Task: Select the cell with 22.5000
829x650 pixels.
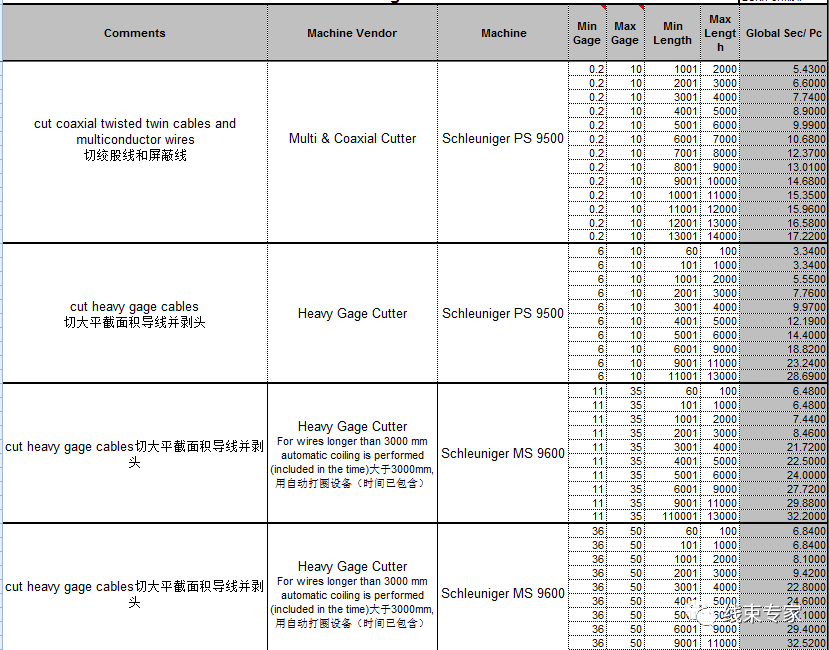Action: 784,461
